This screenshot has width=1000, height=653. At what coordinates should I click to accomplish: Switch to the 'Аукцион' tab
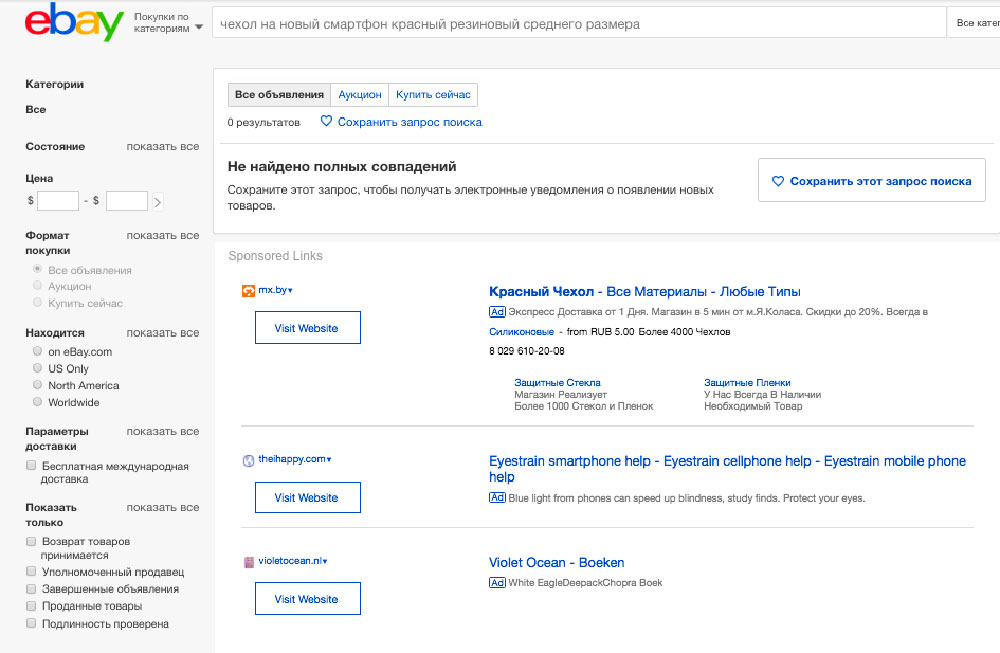360,95
